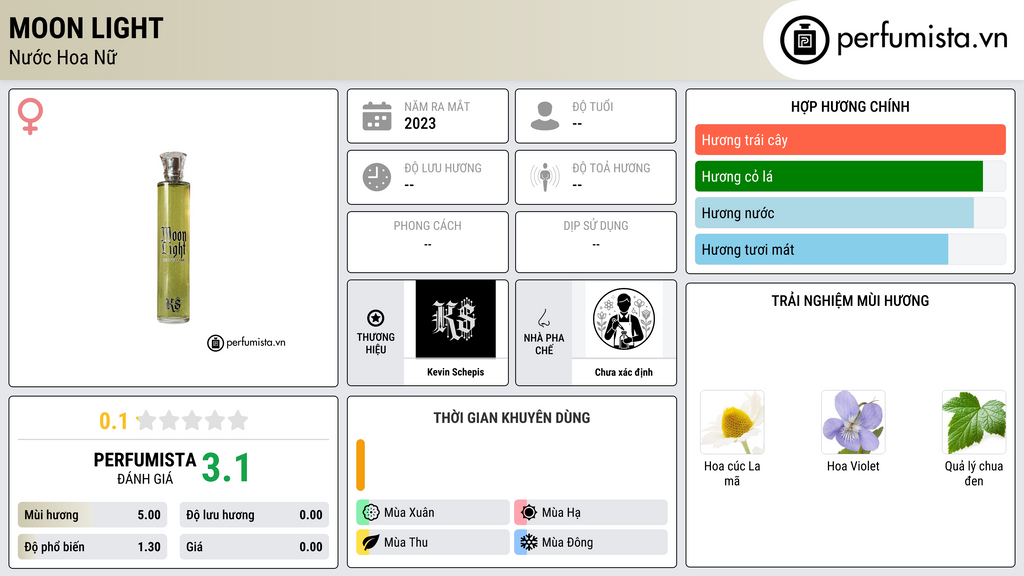The width and height of the screenshot is (1024, 576).
Task: Click the star badge icon above Thương hiệu
Action: (376, 318)
